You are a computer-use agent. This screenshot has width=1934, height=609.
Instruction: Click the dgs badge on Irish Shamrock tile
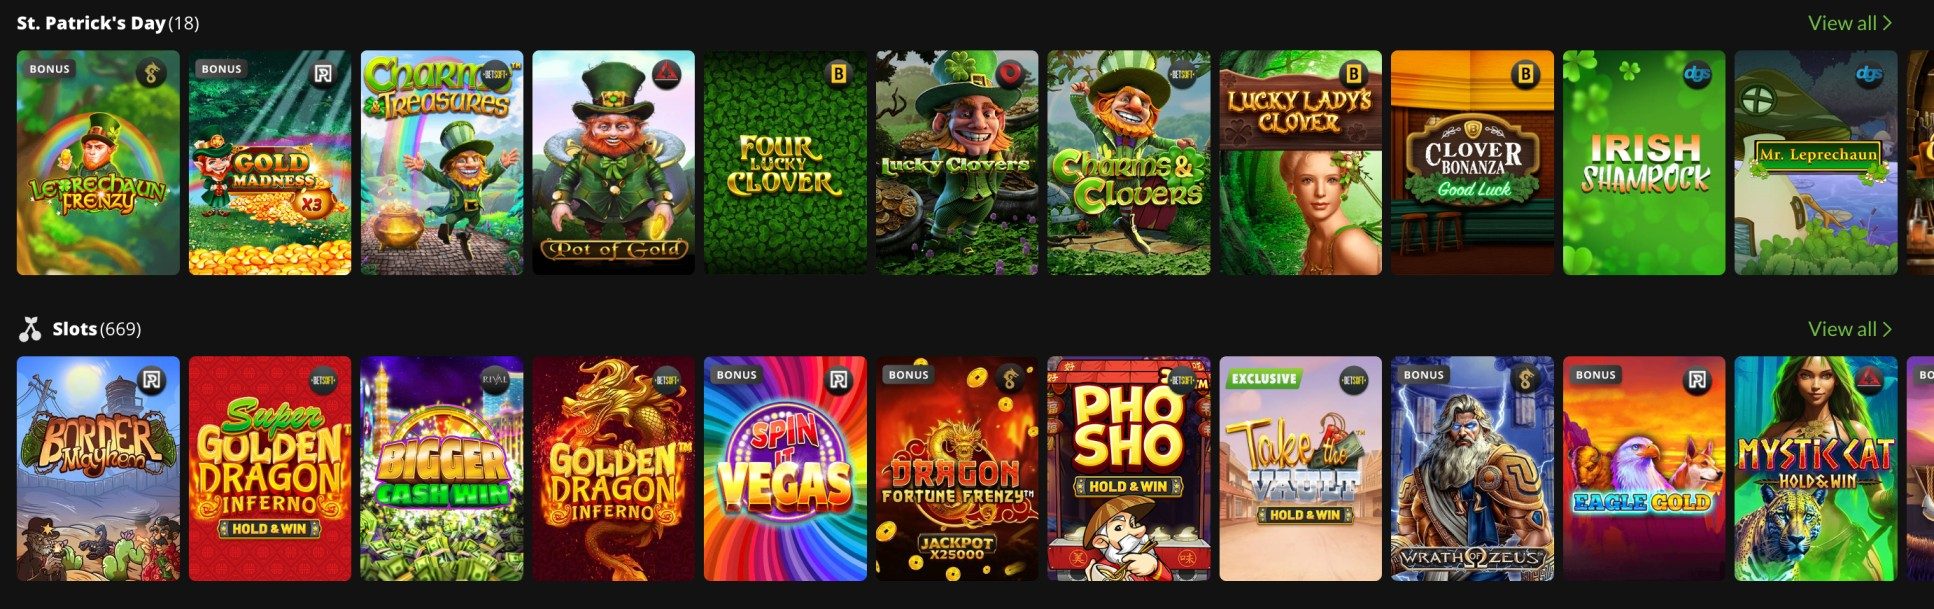tap(1697, 74)
